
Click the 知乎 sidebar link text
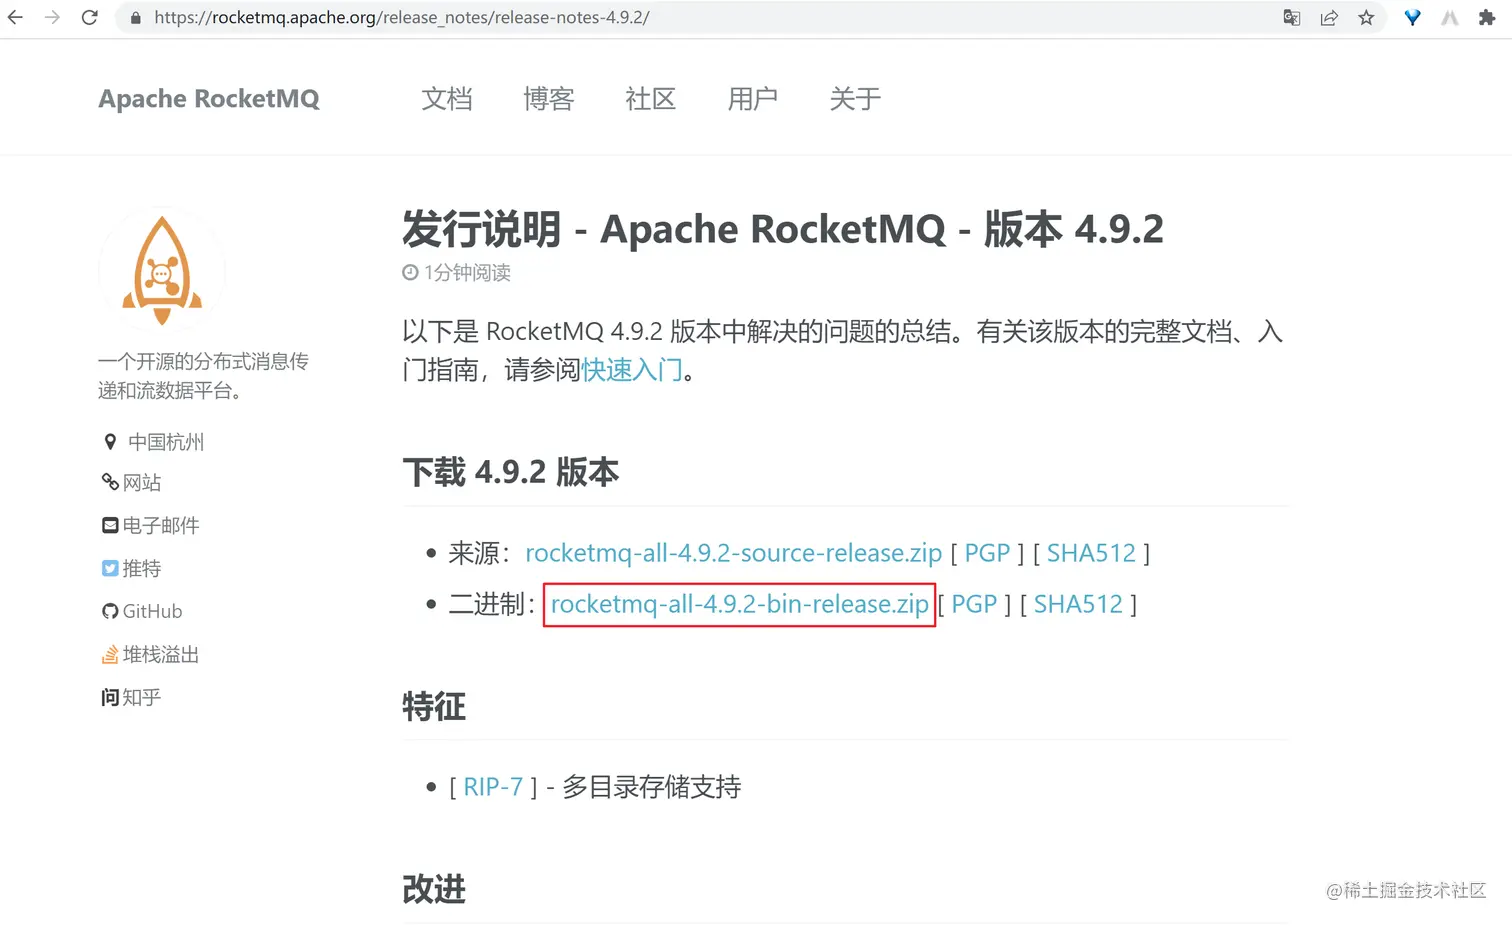coord(142,697)
